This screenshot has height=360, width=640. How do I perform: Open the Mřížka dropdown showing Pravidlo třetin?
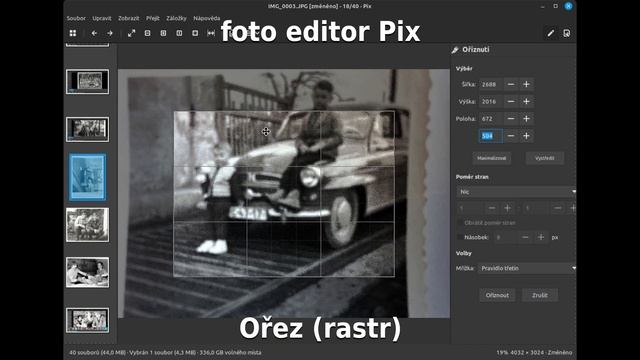[x=527, y=268]
